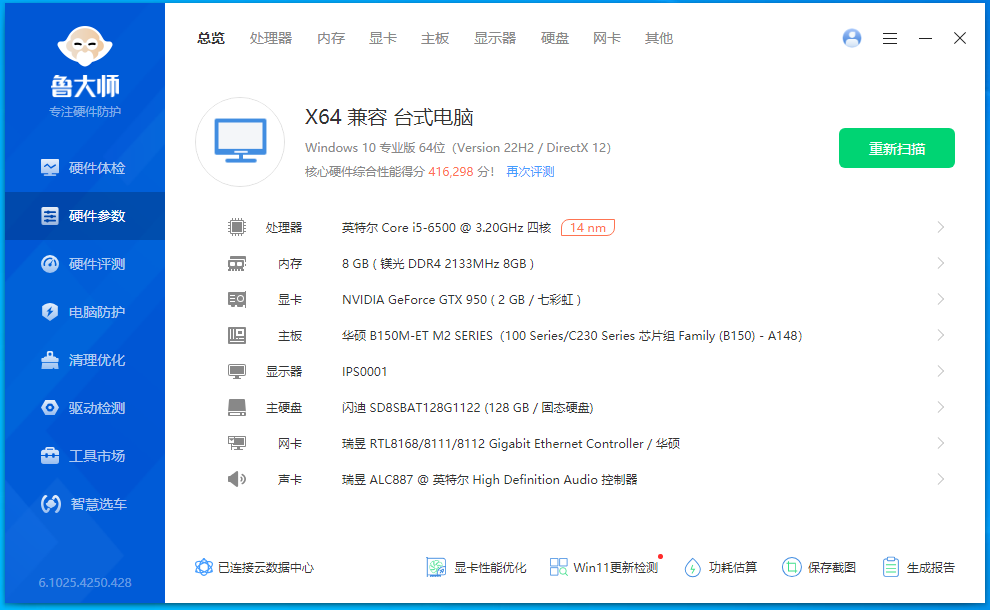Switch to 显示器 tab
Viewport: 990px width, 610px height.
495,39
